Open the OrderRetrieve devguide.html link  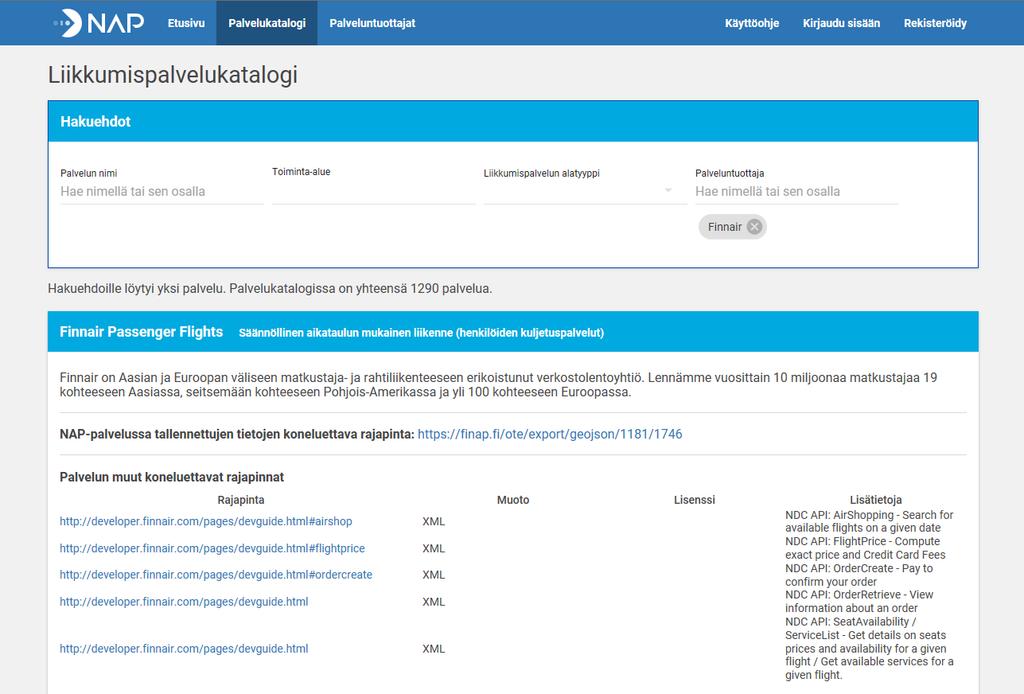[184, 601]
